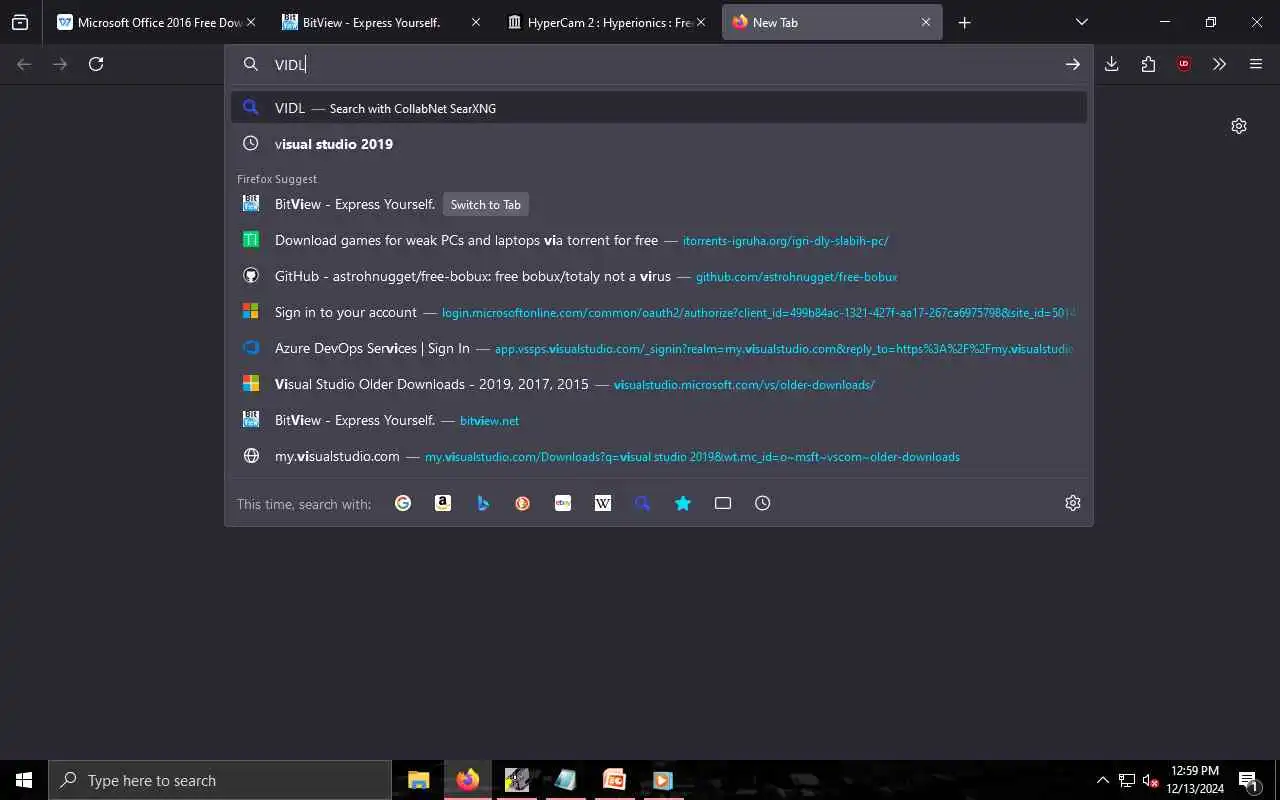This screenshot has height=800, width=1280.
Task: Open Visual Studio Older Downloads suggestion
Action: tap(659, 384)
